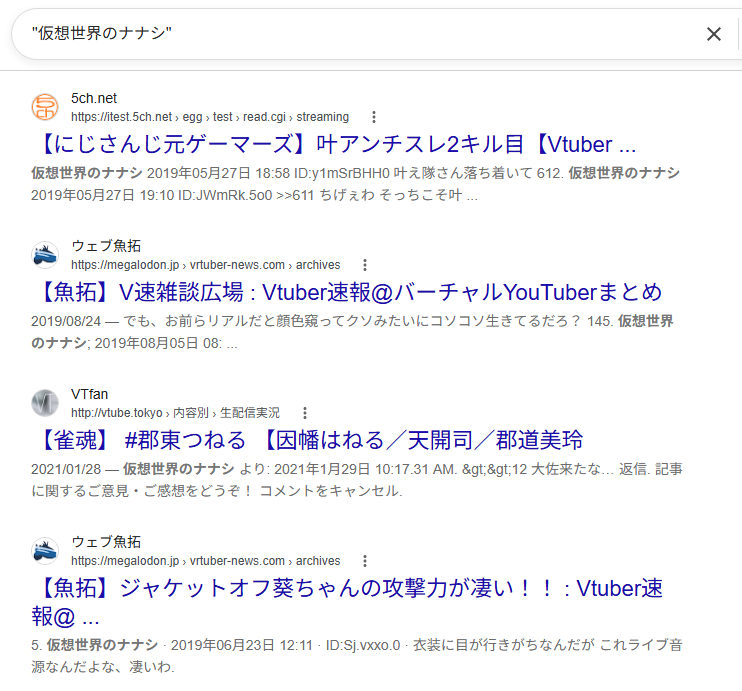
Task: Click the VTfan site name
Action: [89, 394]
